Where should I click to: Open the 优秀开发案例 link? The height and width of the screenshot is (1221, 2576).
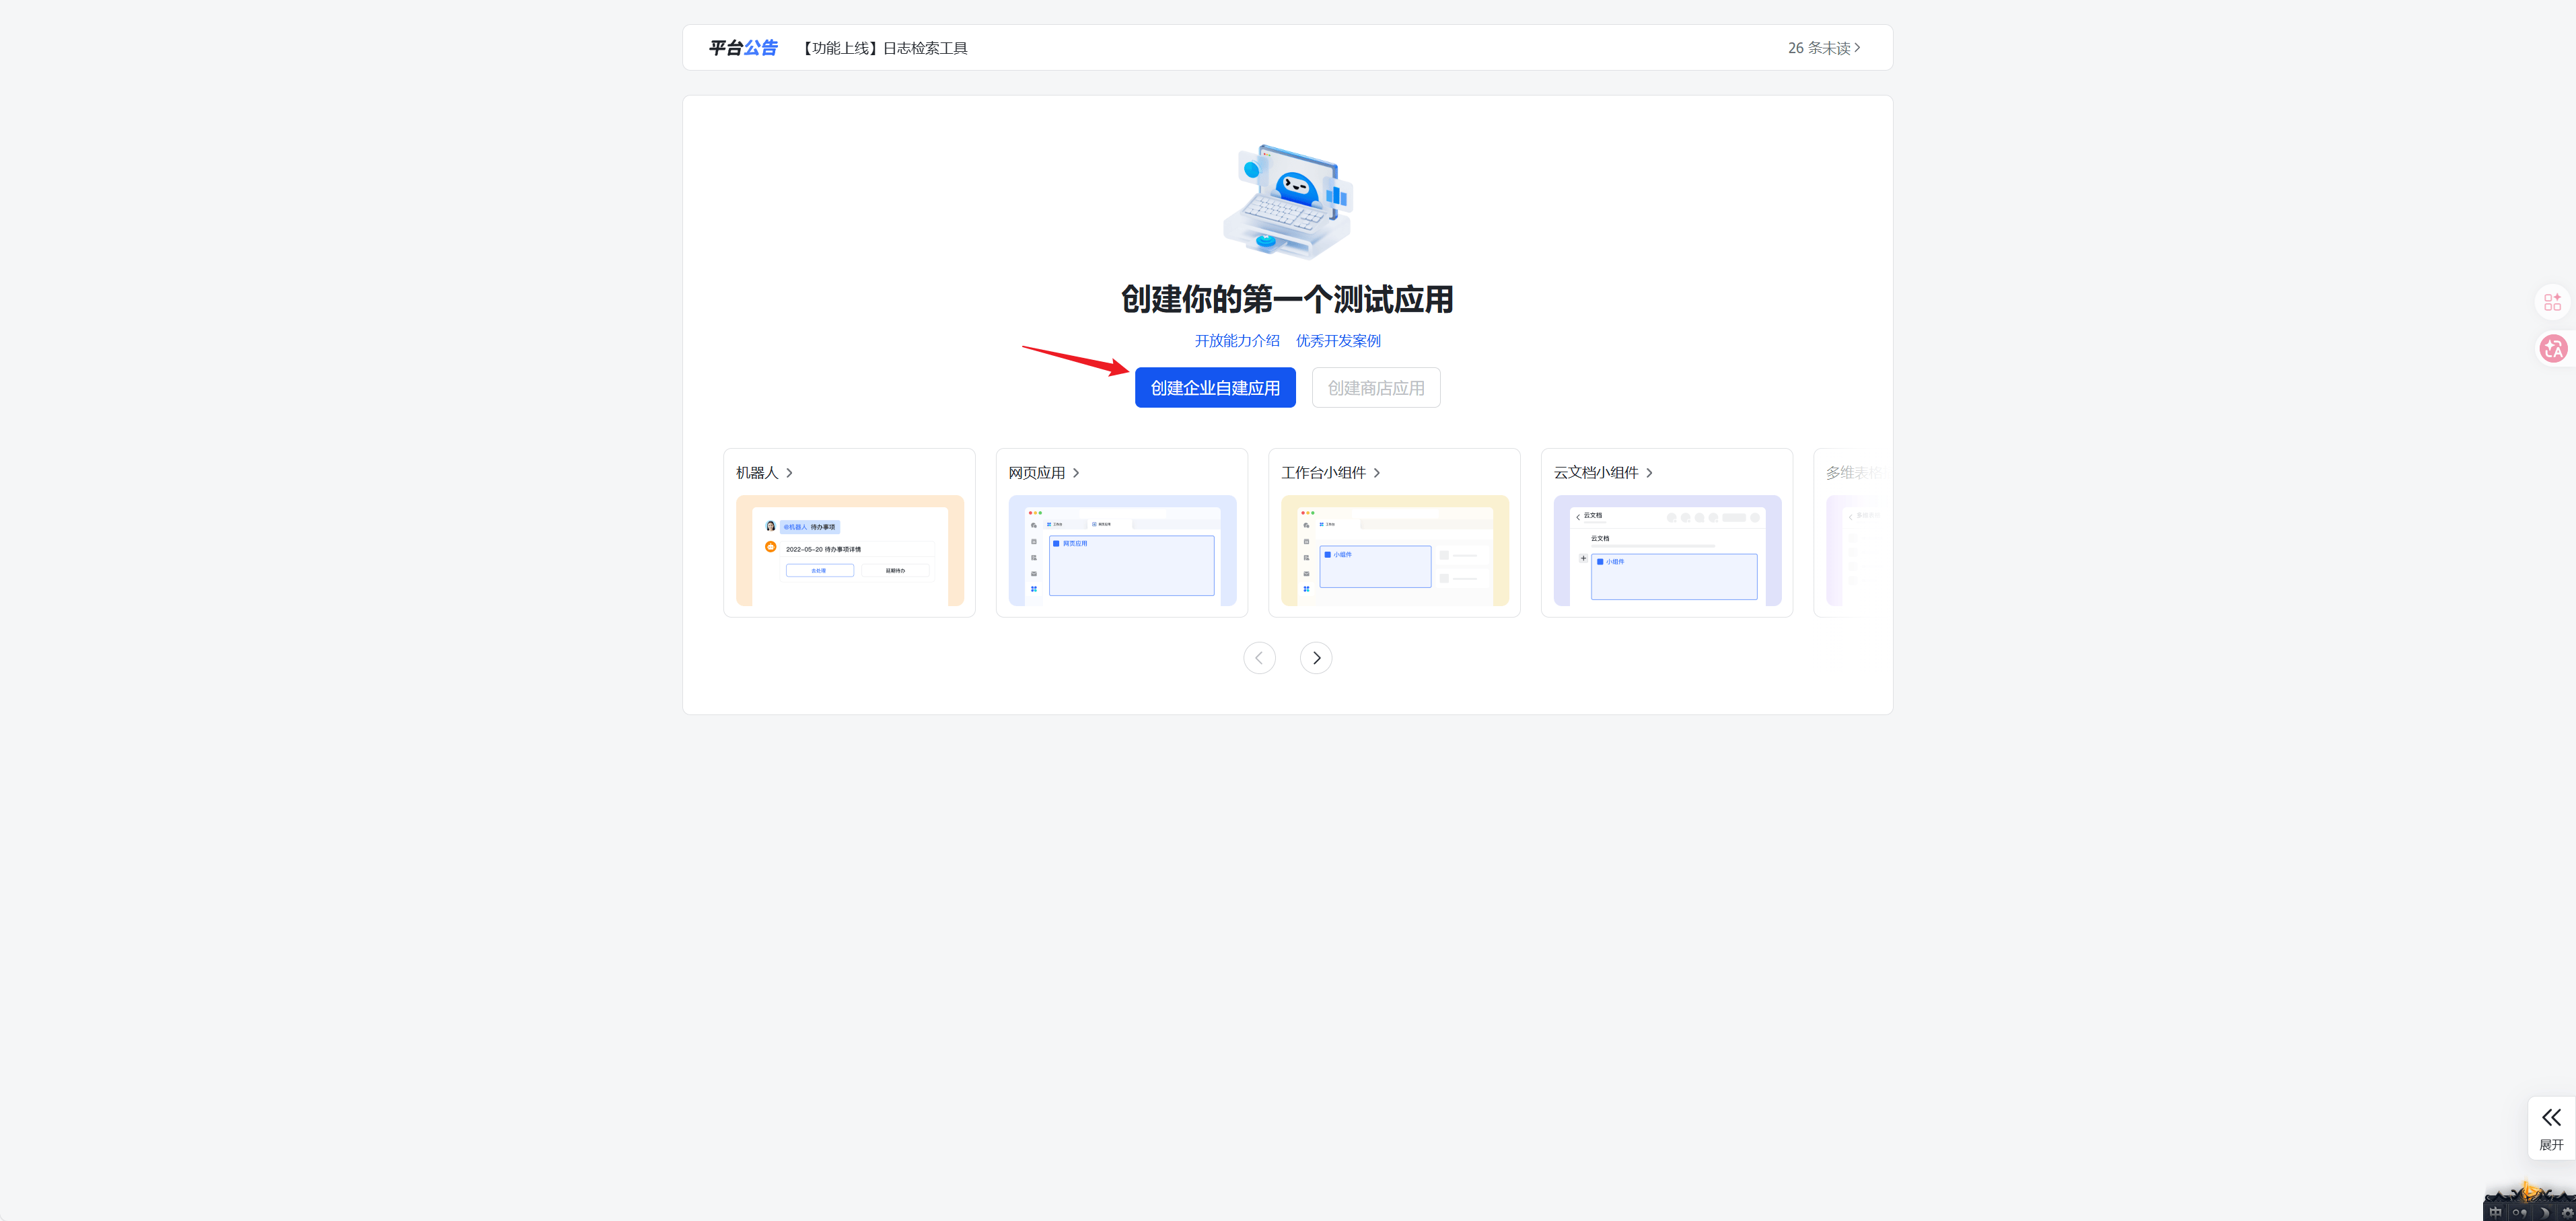(x=1338, y=341)
